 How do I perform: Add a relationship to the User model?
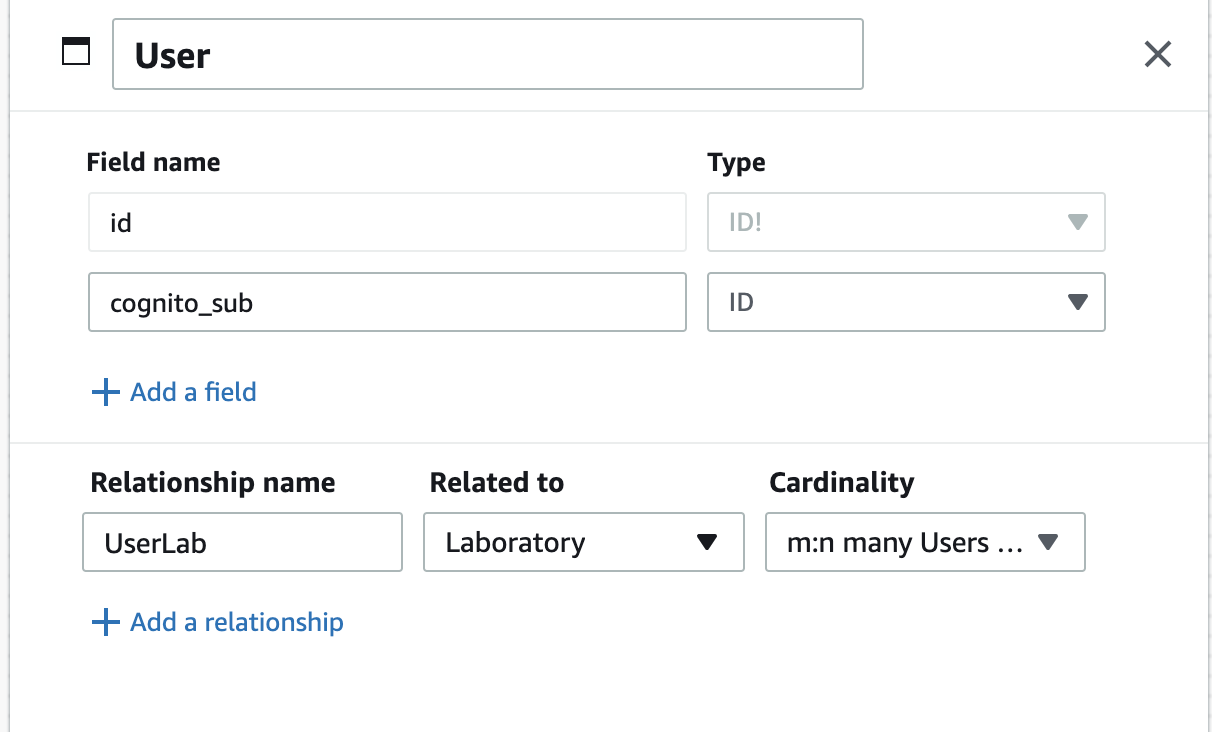(217, 622)
